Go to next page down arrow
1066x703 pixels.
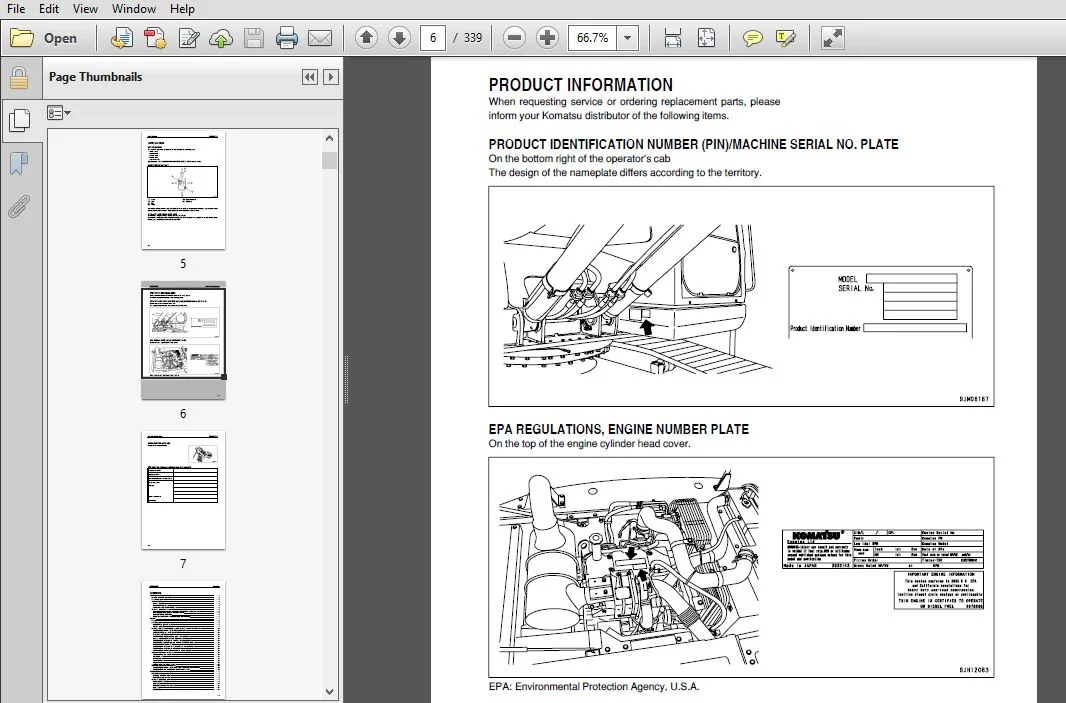point(399,38)
